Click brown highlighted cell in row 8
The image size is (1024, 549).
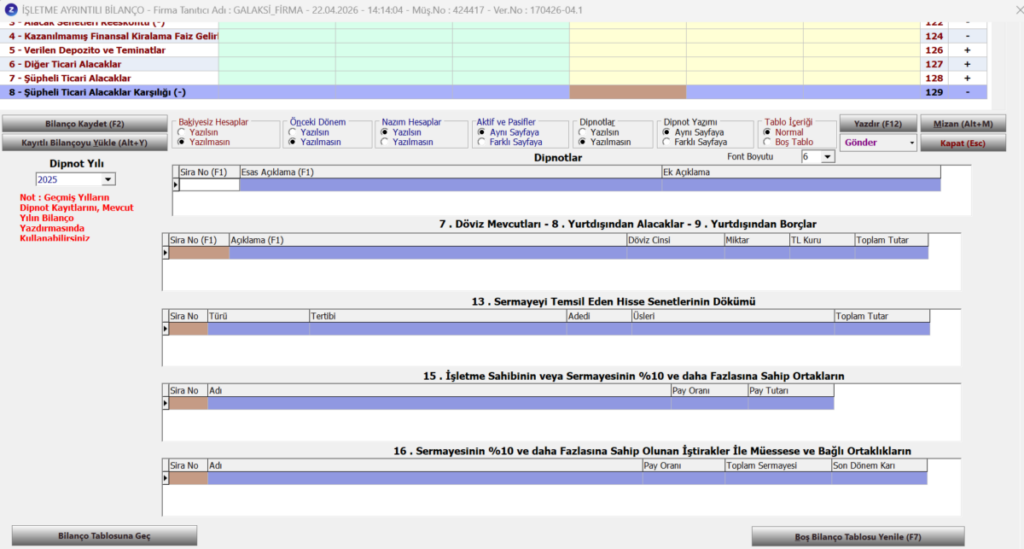tap(628, 92)
